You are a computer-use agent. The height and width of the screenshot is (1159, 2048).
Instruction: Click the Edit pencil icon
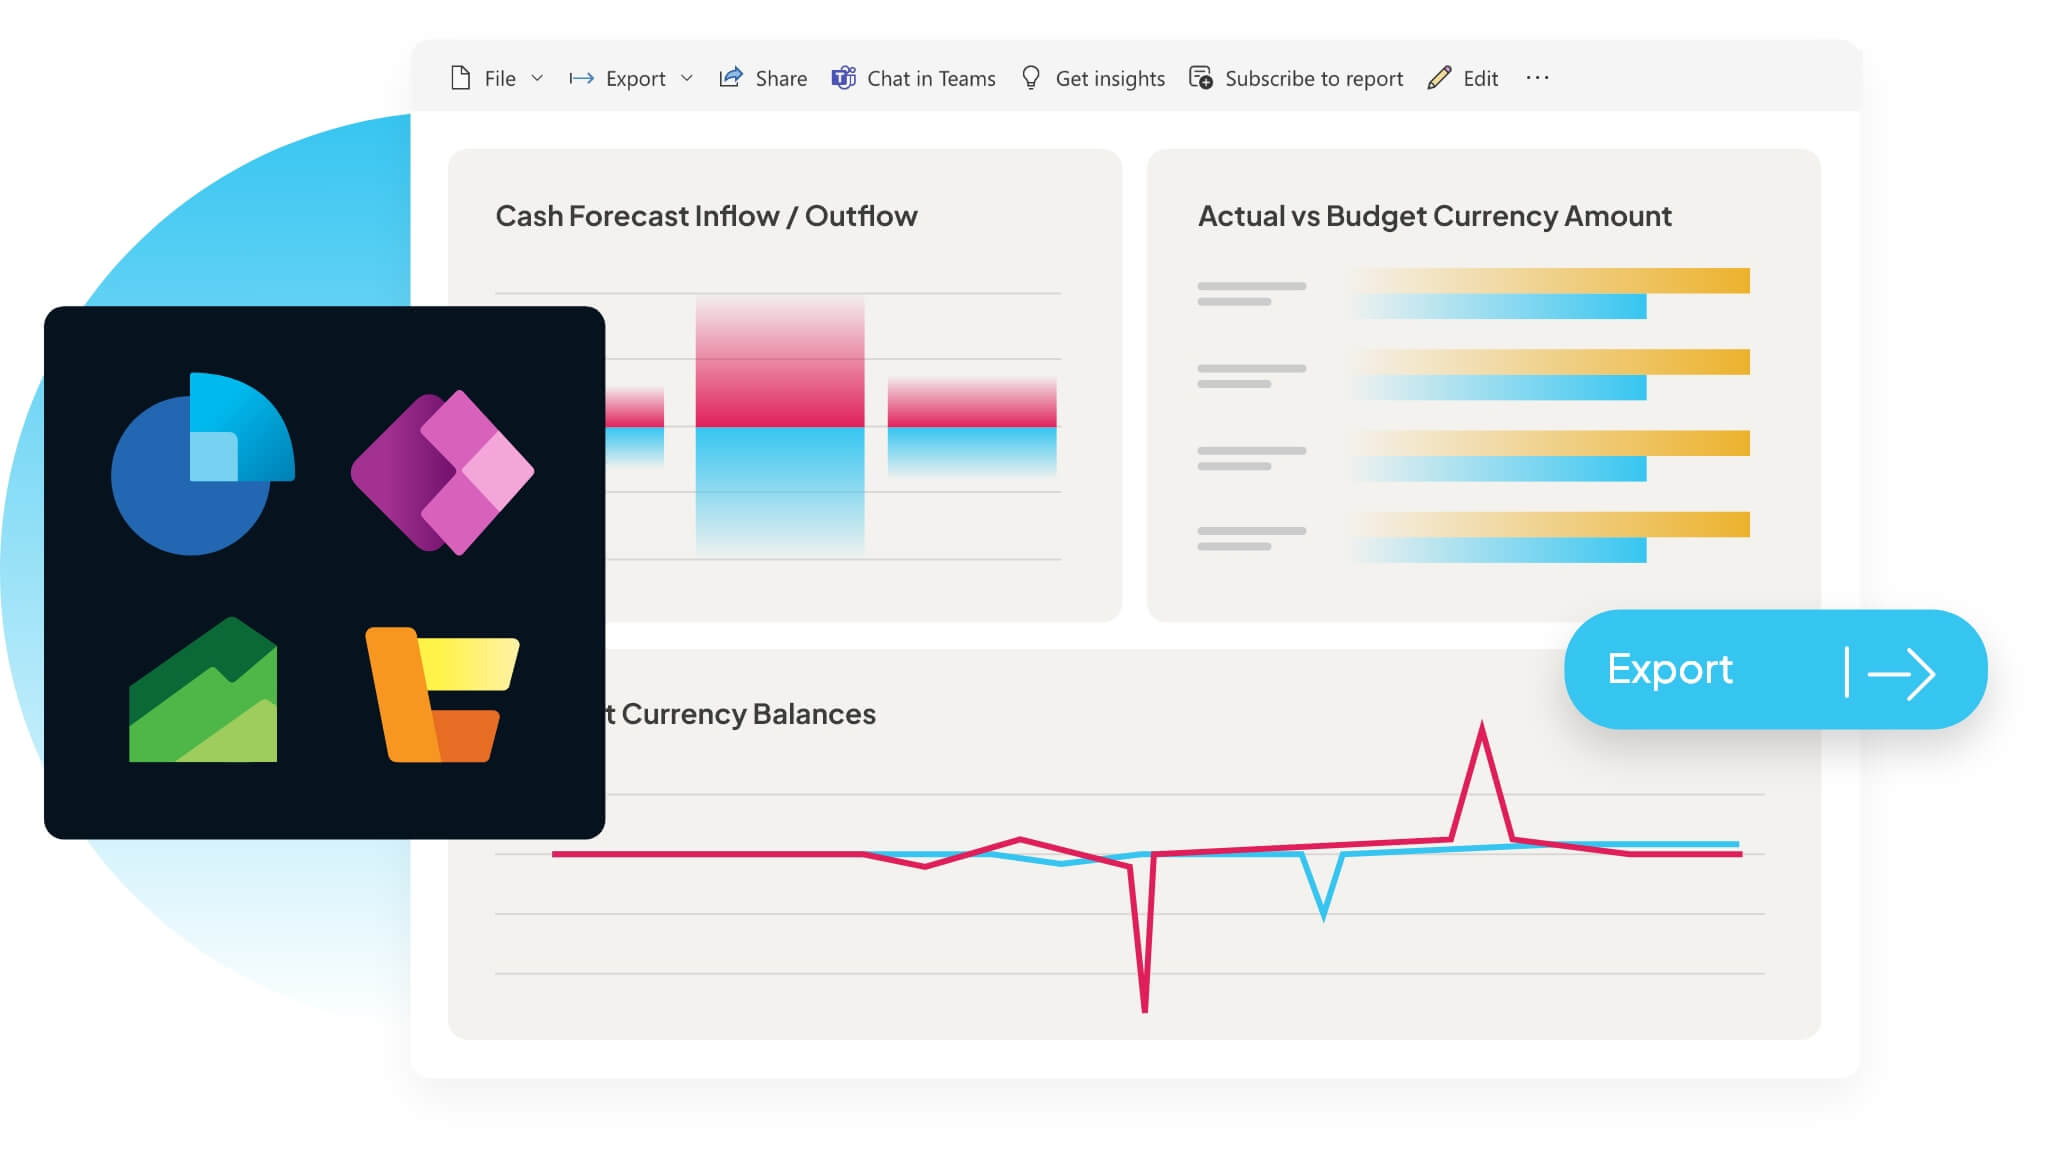1439,78
